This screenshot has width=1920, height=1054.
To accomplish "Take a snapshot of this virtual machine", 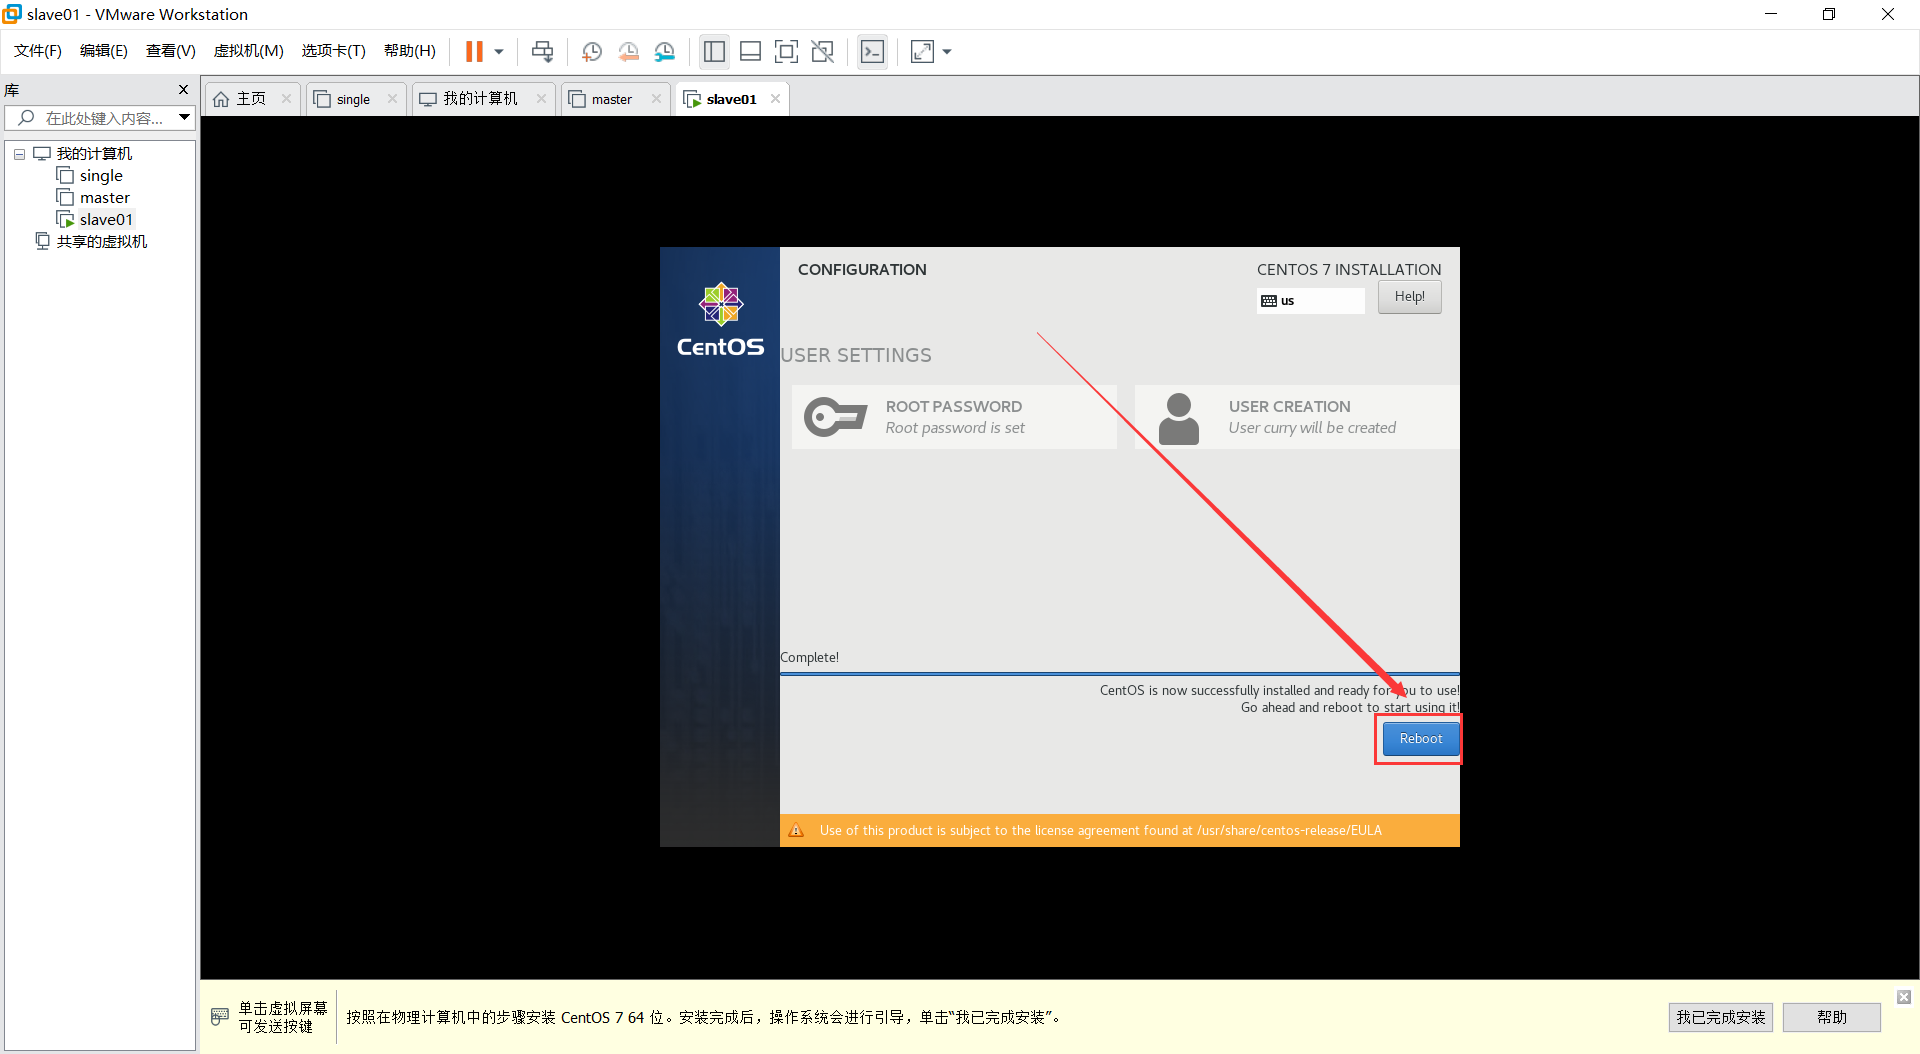I will 592,52.
